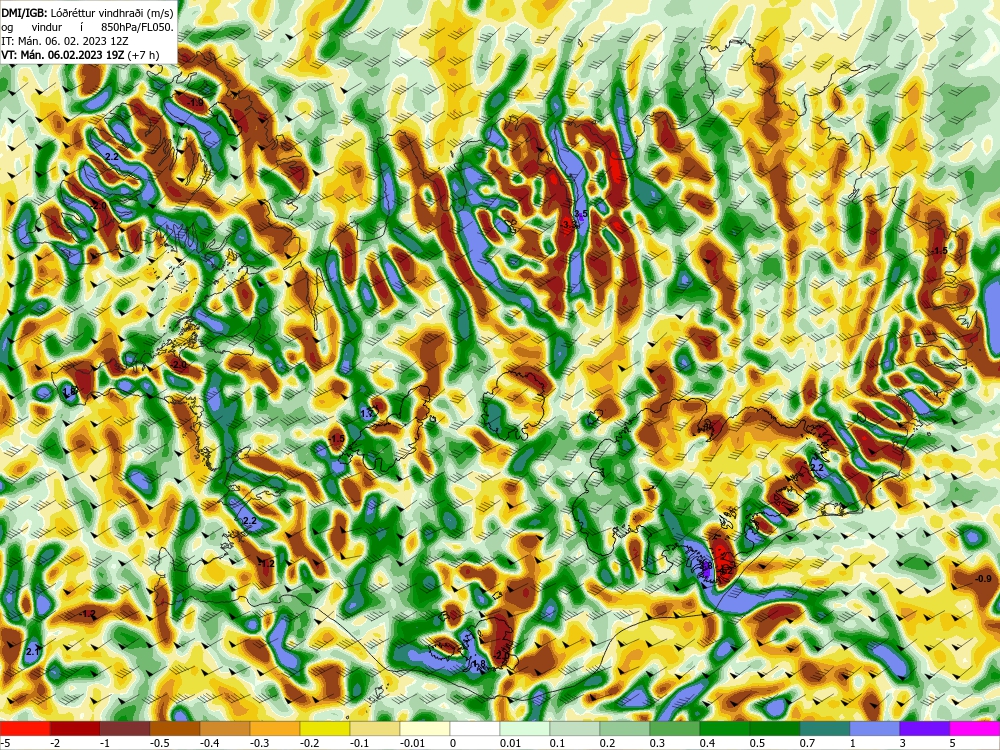Select the '2.1' value label on the map
The width and height of the screenshot is (1000, 750).
click(x=33, y=652)
